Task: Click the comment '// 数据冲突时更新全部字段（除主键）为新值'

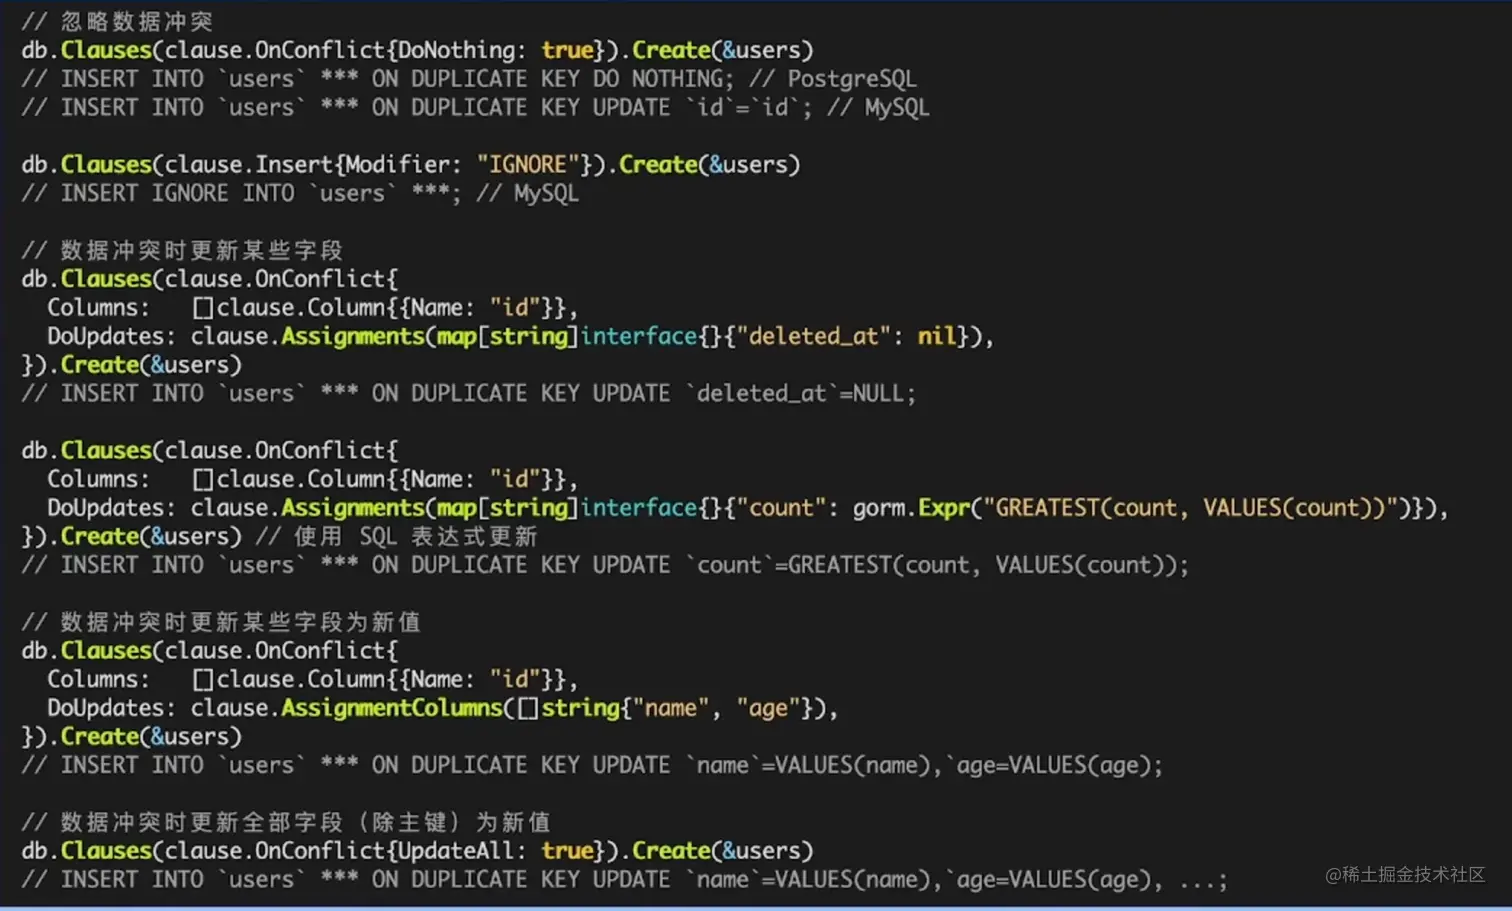Action: 286,822
